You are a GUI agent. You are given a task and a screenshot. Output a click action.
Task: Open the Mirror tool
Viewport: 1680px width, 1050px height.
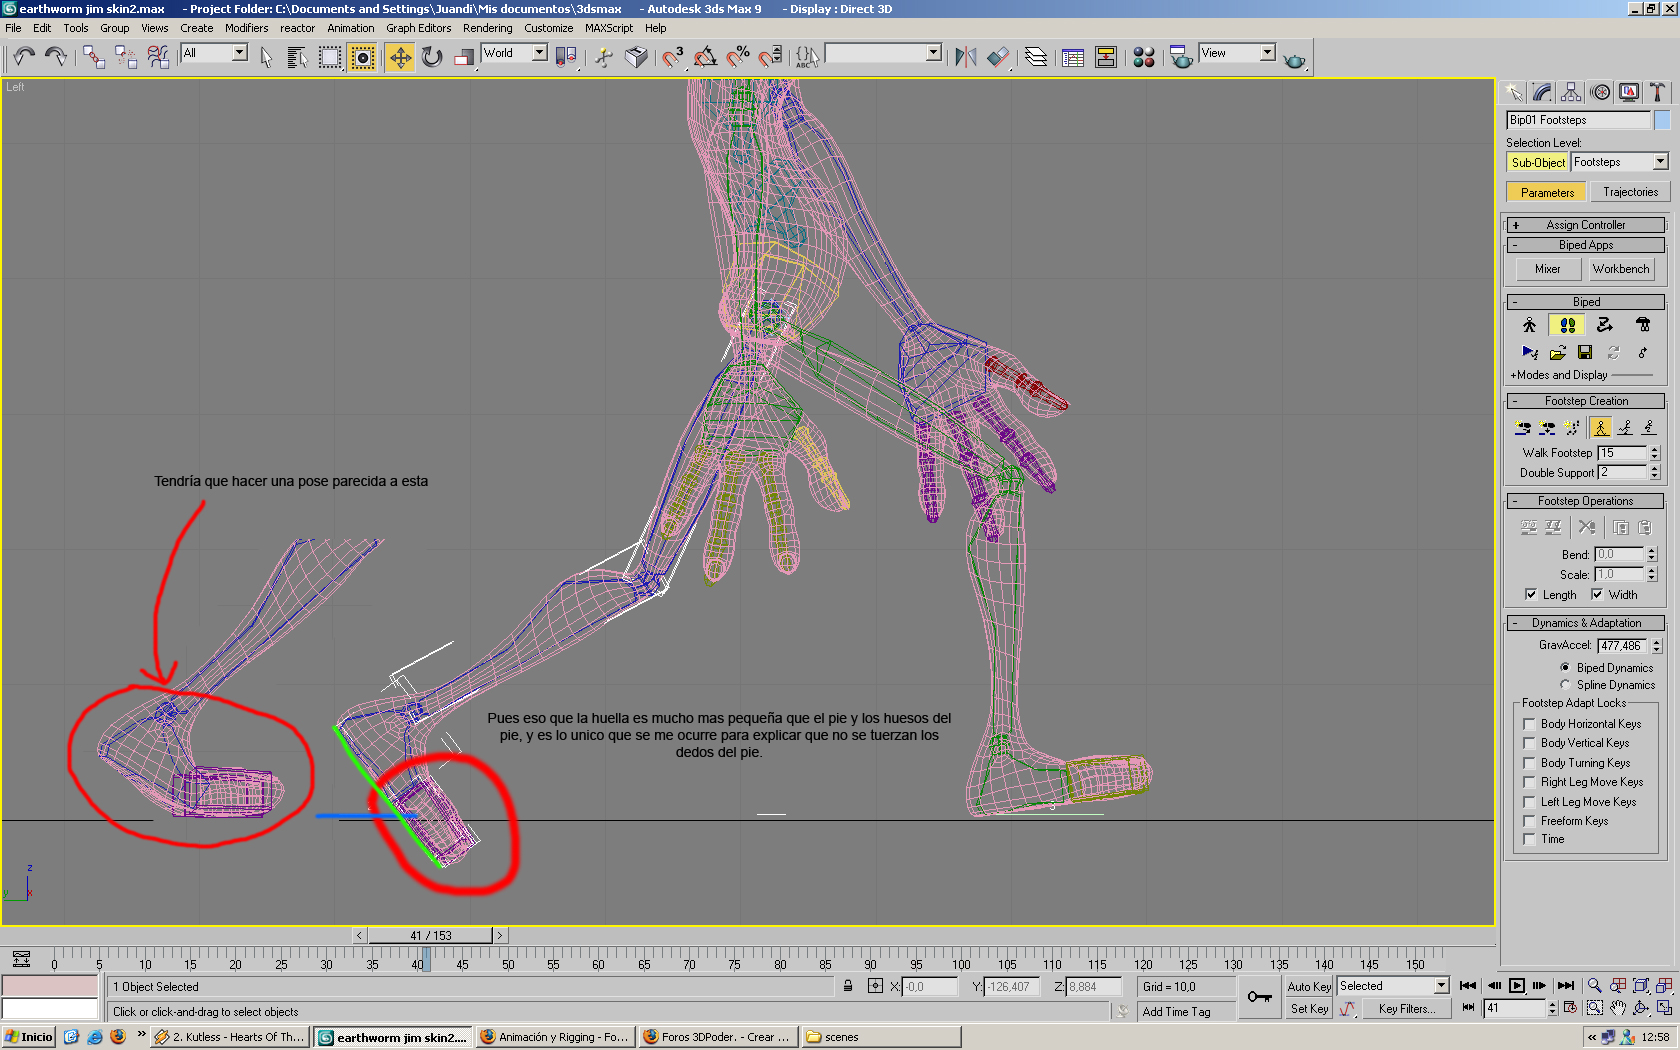[x=965, y=57]
